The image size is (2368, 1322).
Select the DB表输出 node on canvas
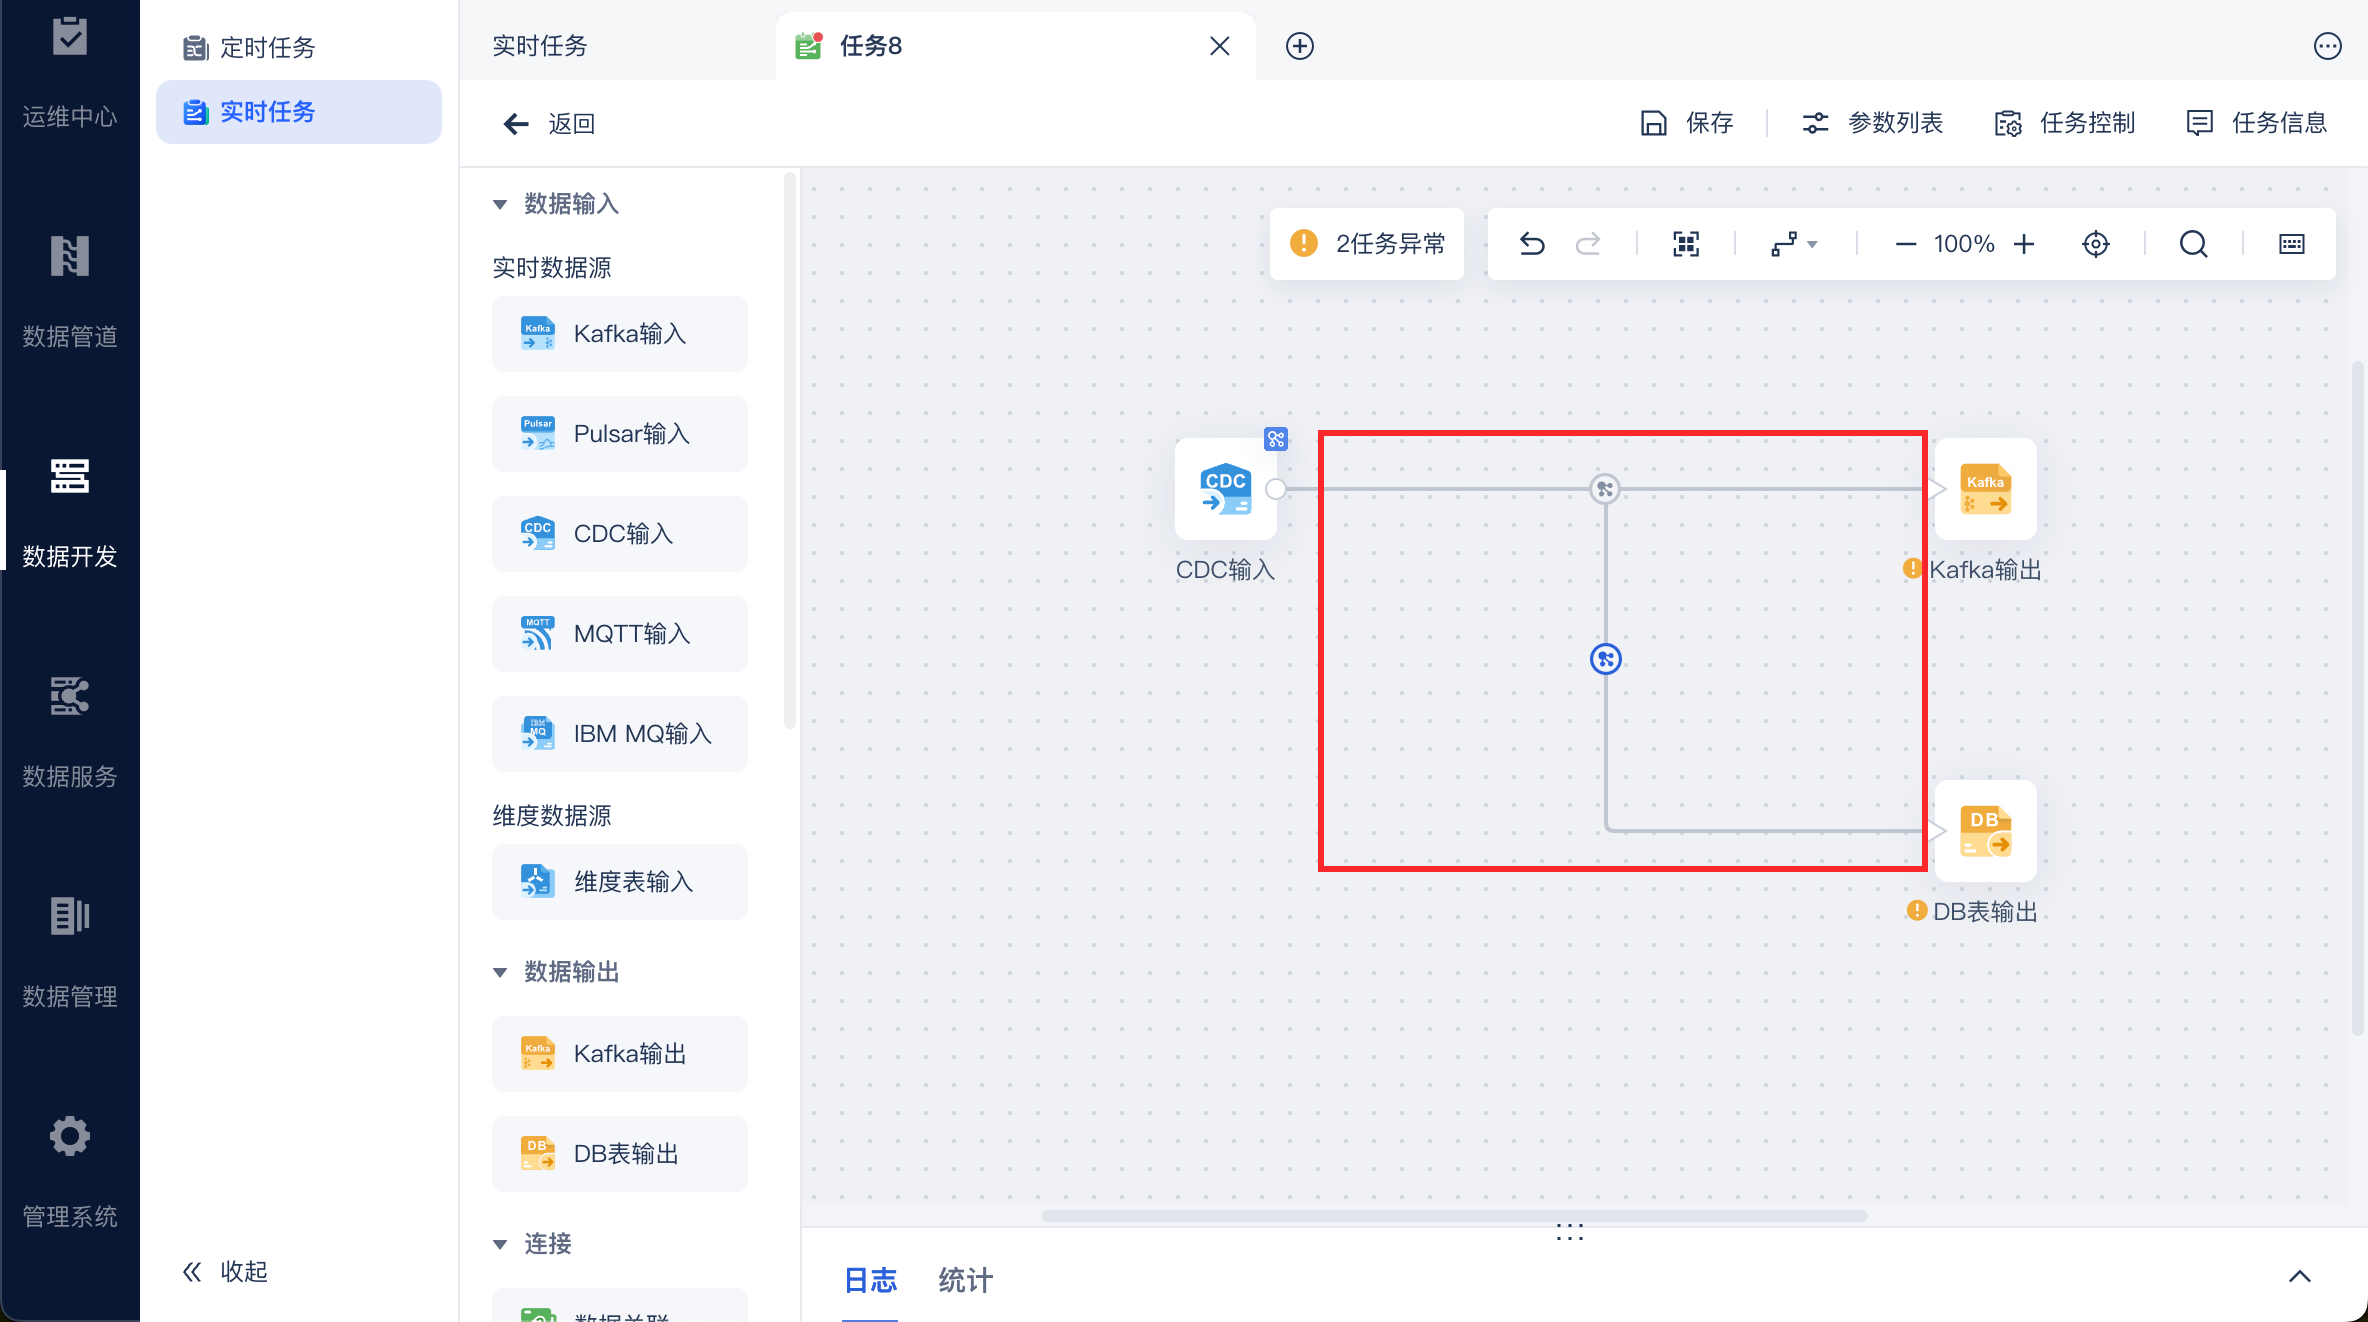click(x=1985, y=831)
